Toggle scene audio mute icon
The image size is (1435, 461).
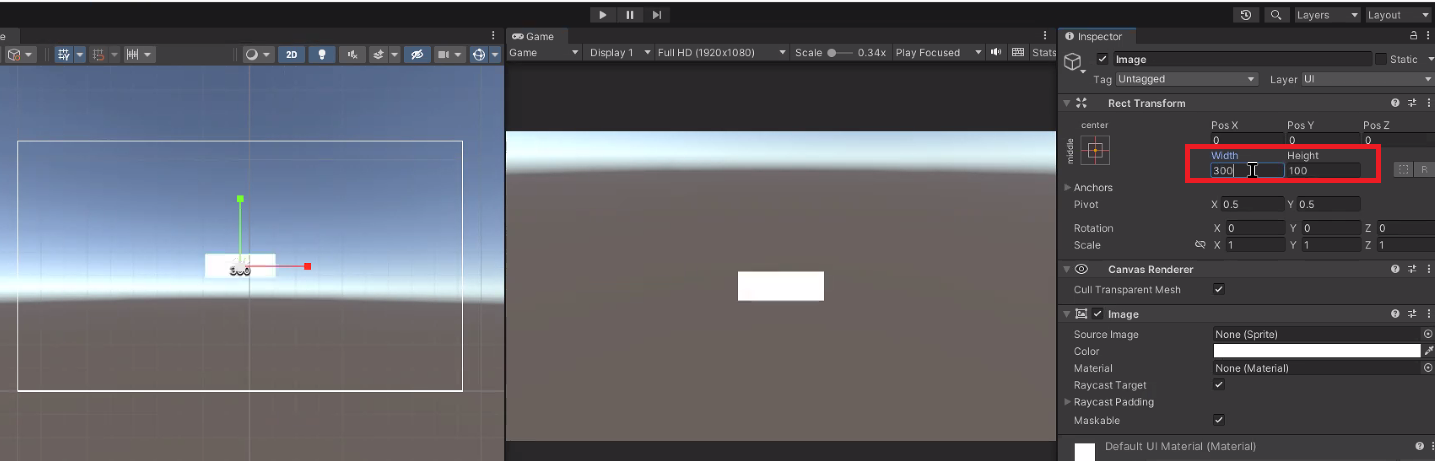351,55
